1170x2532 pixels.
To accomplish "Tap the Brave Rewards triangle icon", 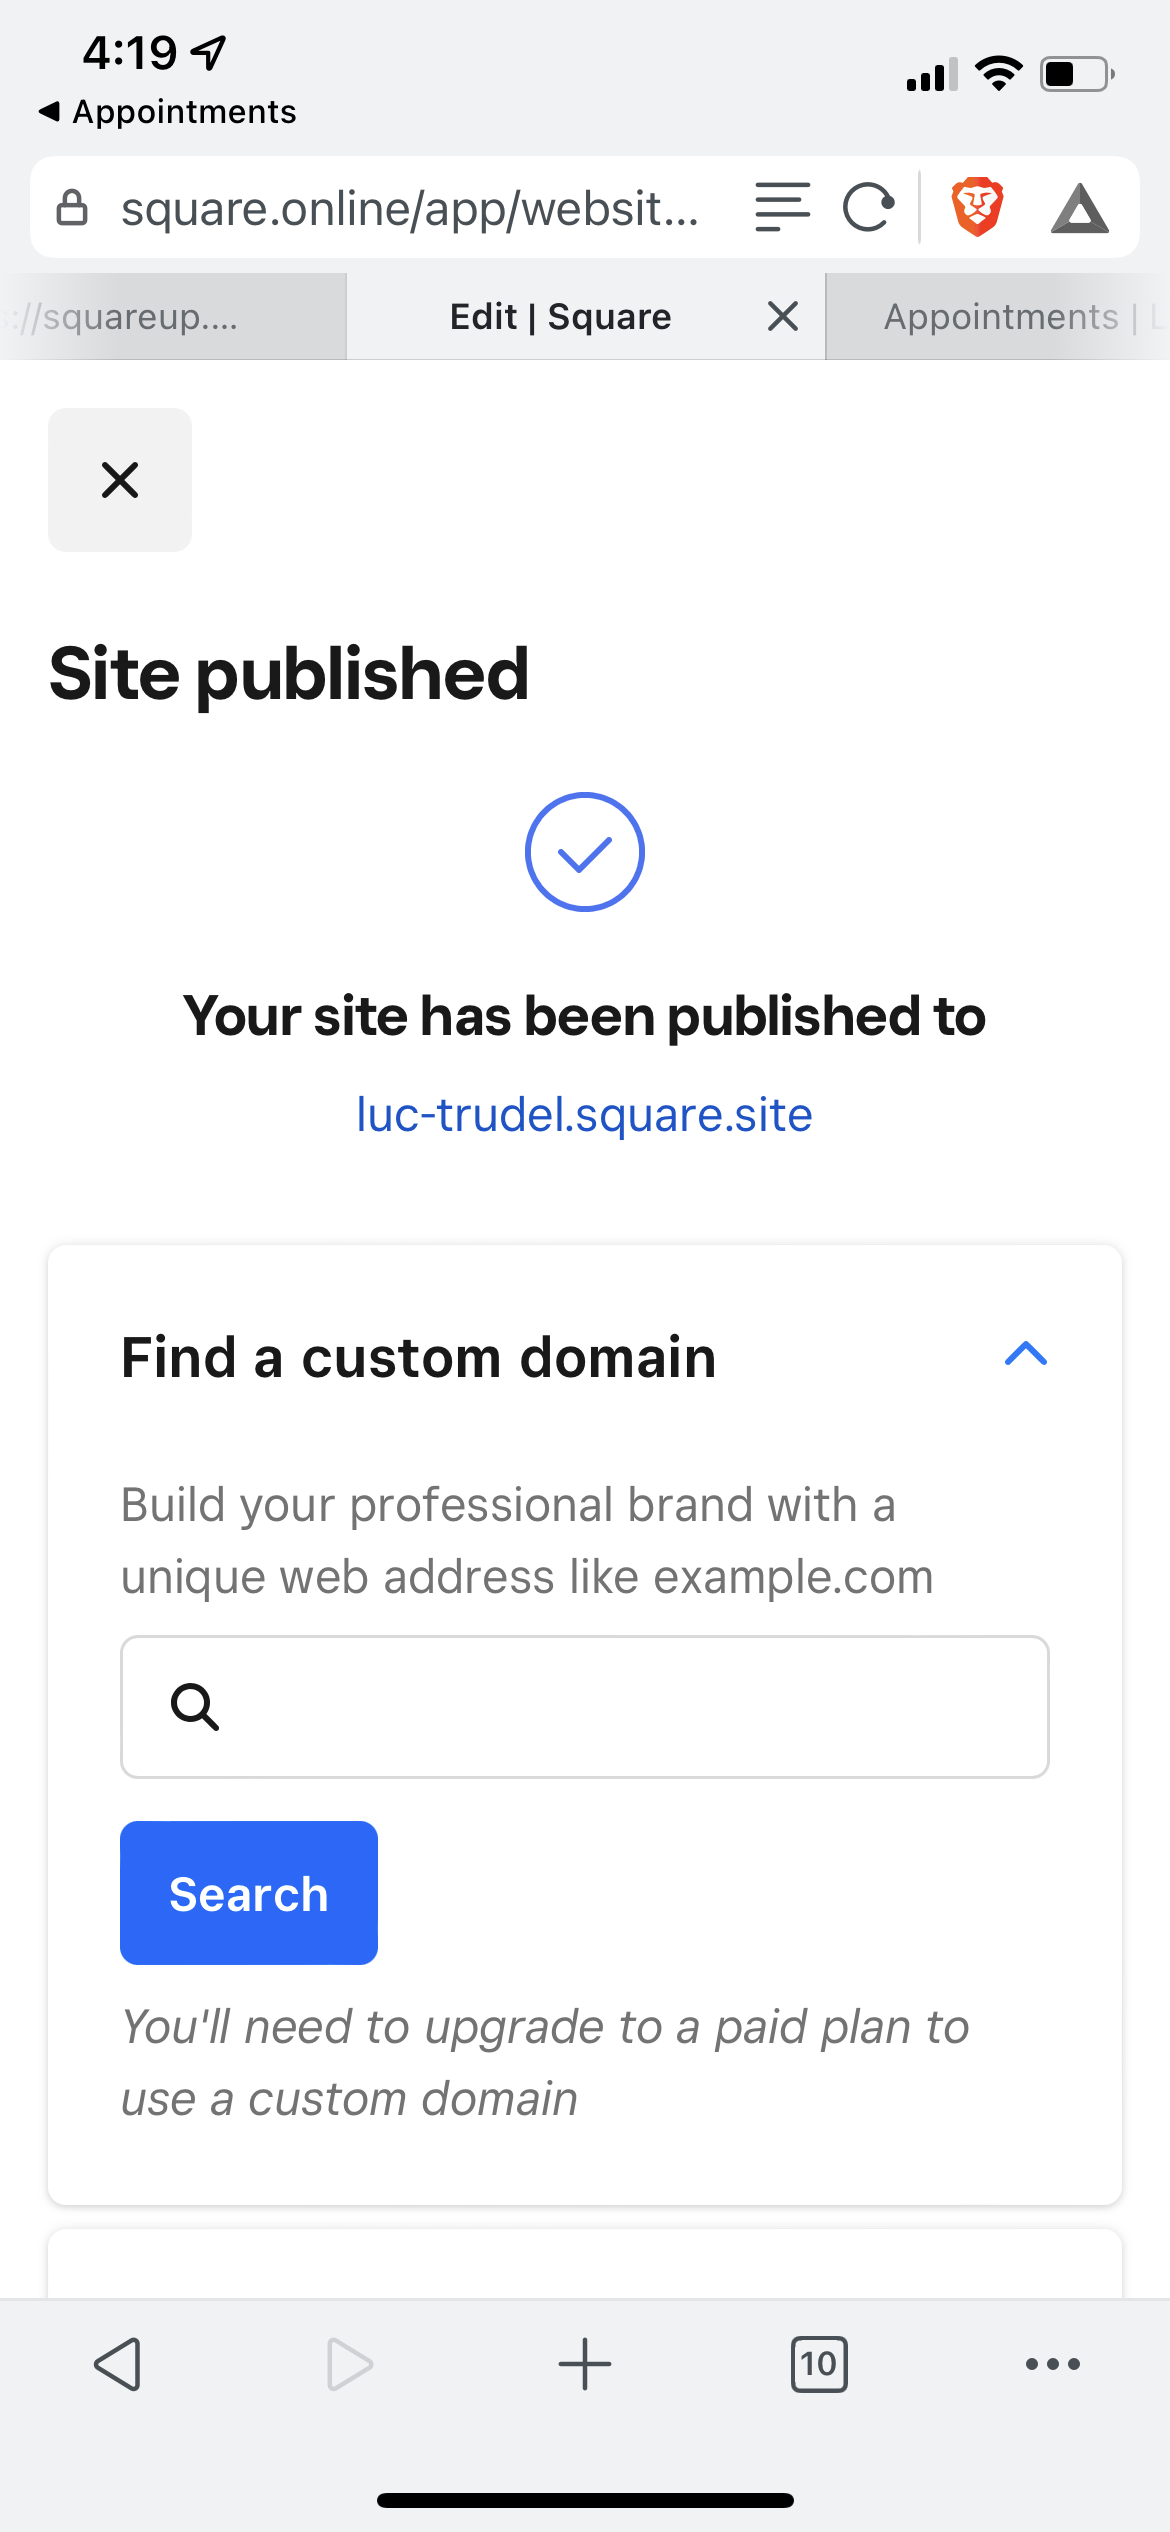I will pos(1079,208).
